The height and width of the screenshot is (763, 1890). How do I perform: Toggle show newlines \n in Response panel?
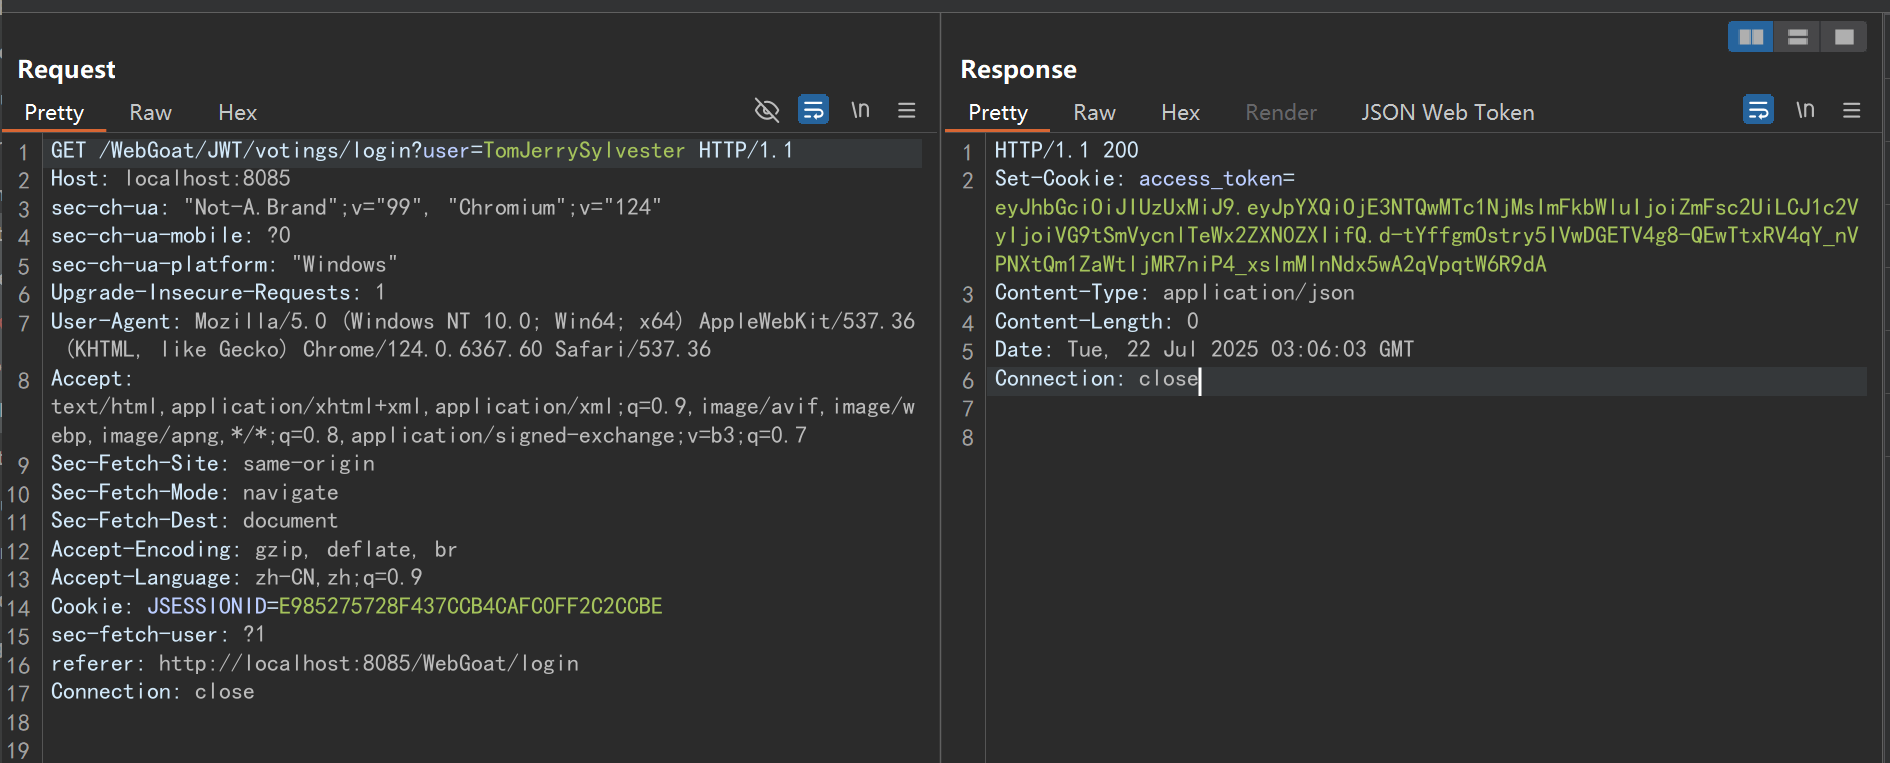point(1805,109)
